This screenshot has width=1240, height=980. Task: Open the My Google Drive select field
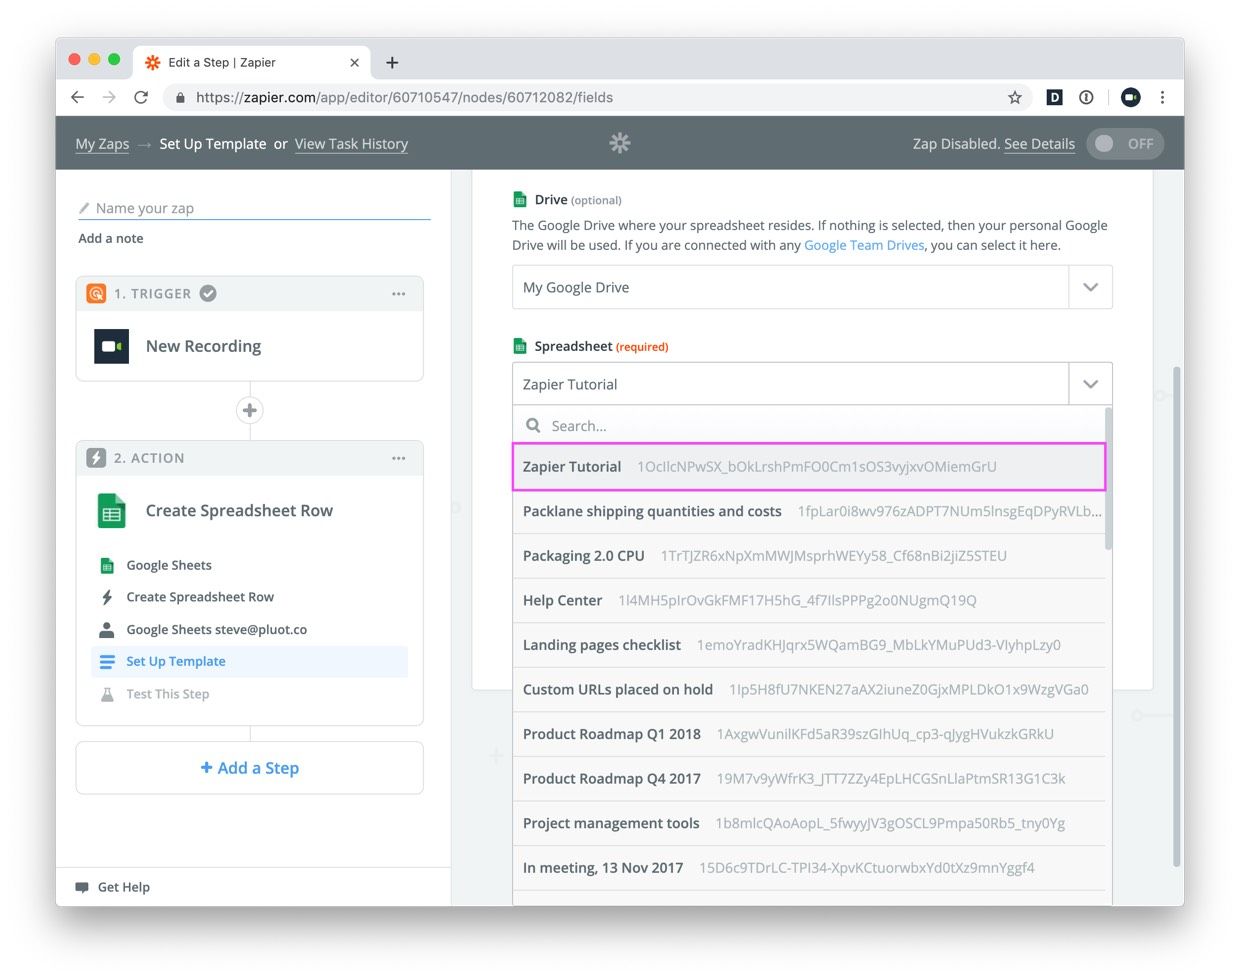click(790, 287)
